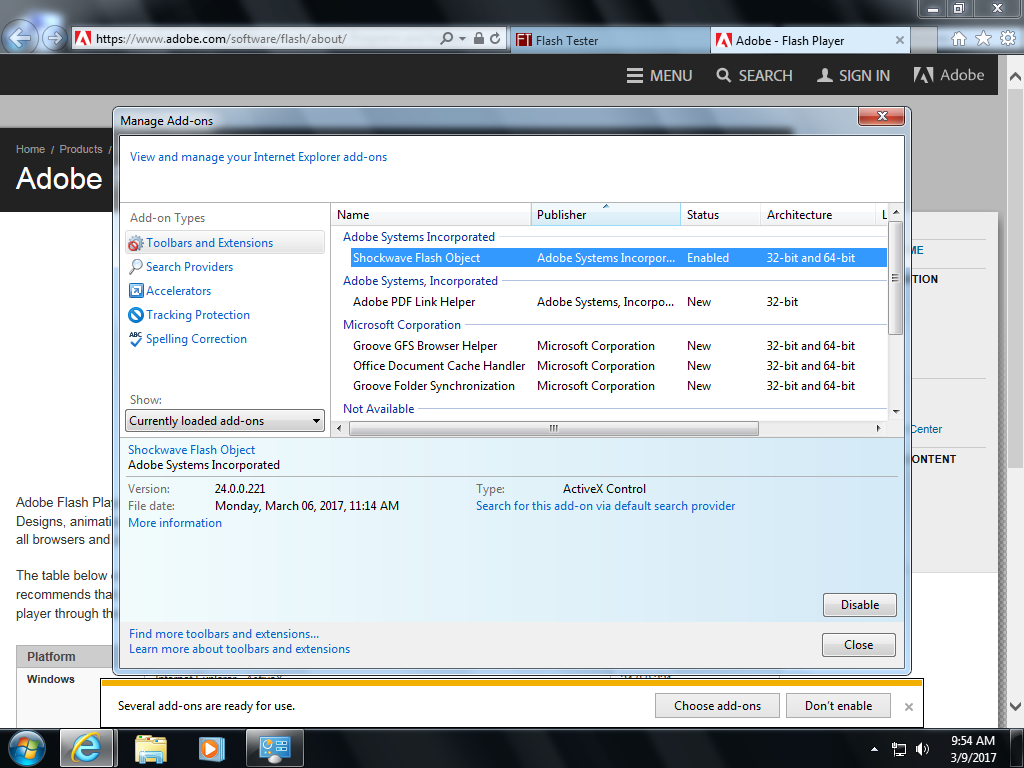
Task: Sort list by Status column header
Action: [720, 215]
